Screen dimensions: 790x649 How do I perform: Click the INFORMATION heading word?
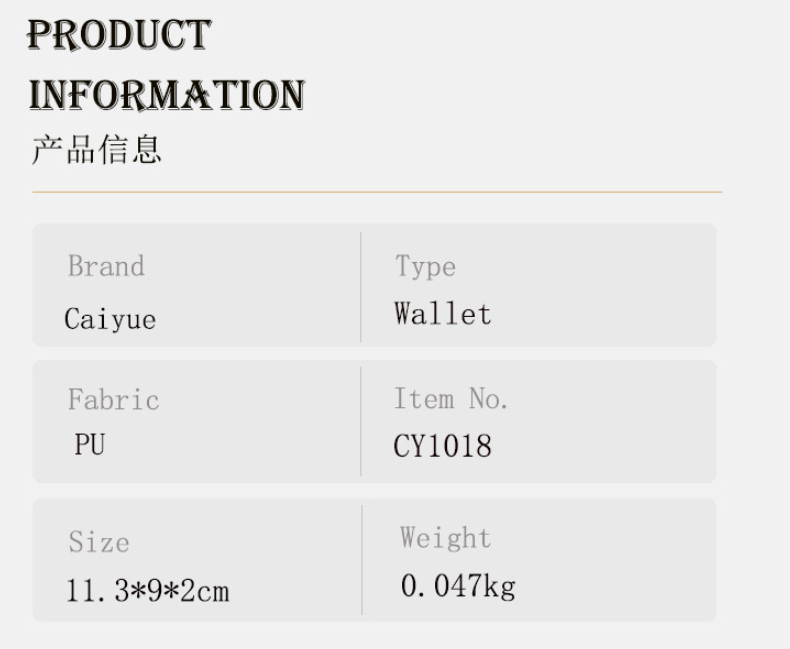point(166,95)
